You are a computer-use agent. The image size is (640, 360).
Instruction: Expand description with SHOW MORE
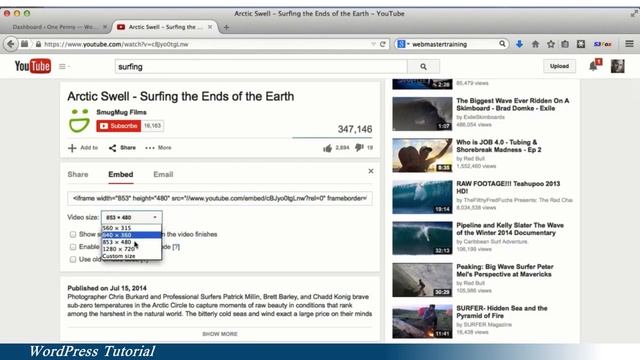[220, 334]
